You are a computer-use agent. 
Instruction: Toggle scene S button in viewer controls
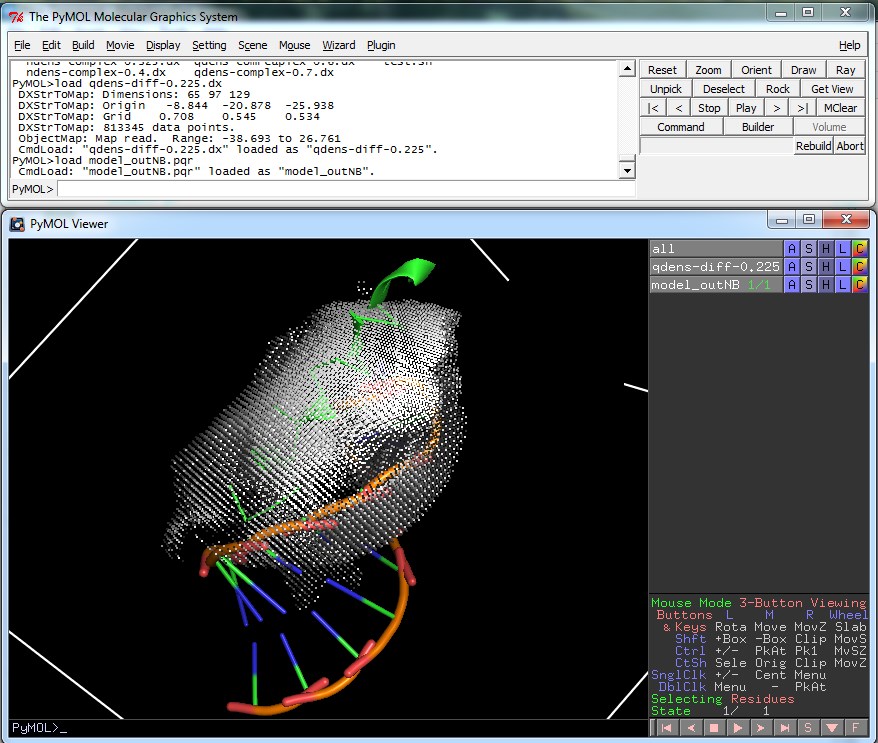[x=808, y=728]
